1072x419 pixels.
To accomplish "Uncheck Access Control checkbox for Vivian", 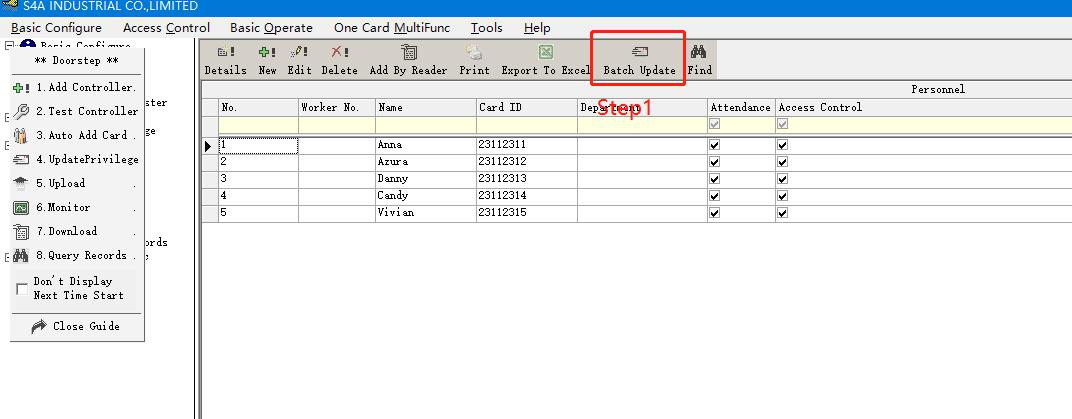I will pyautogui.click(x=782, y=213).
